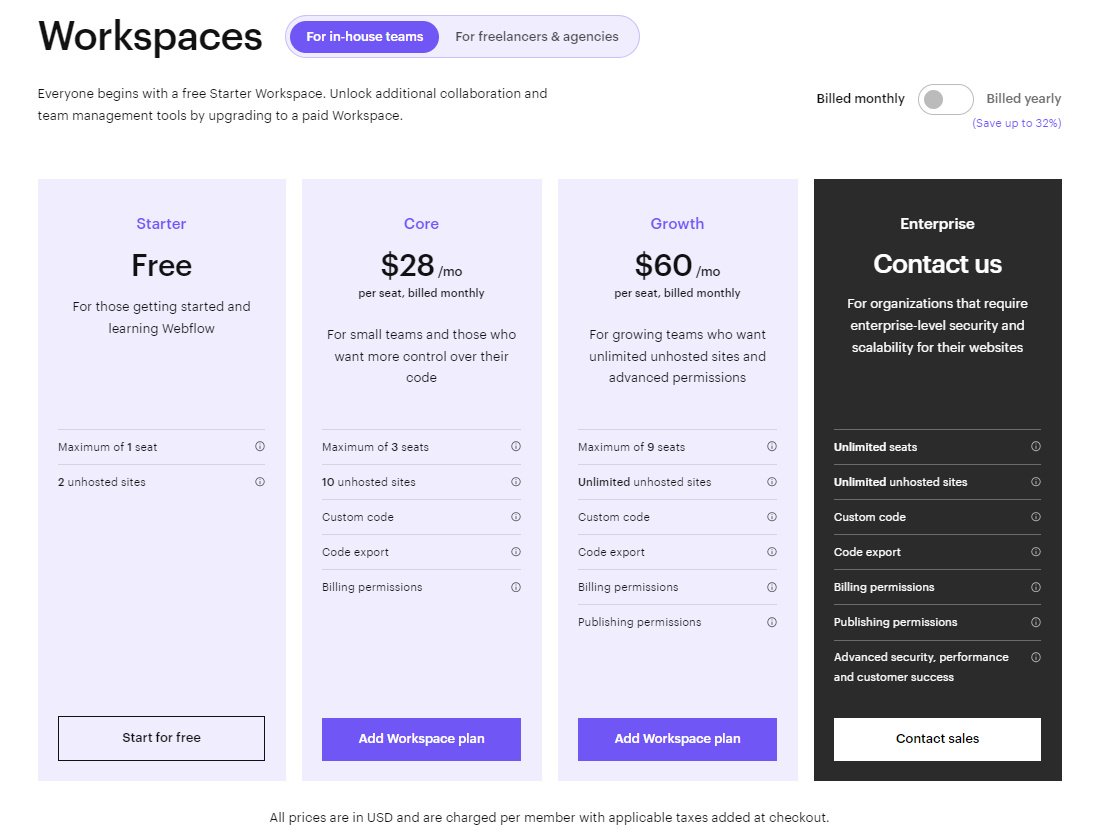
Task: Click Starter's Free price text
Action: point(161,266)
